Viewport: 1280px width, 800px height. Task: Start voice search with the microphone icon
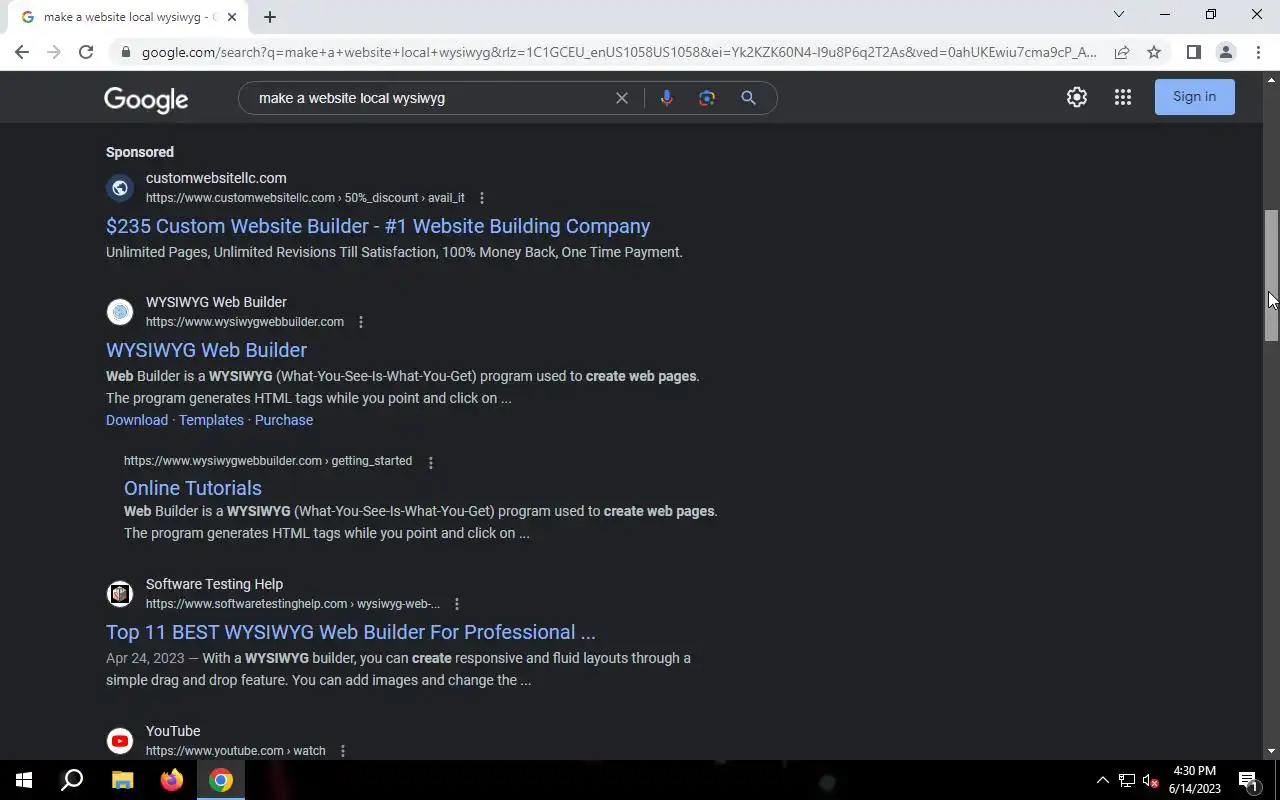(x=667, y=98)
